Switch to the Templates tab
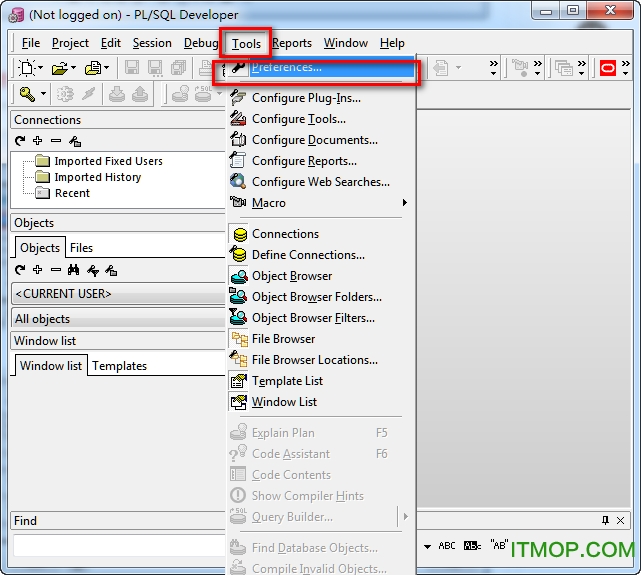The height and width of the screenshot is (575, 641). pyautogui.click(x=119, y=366)
